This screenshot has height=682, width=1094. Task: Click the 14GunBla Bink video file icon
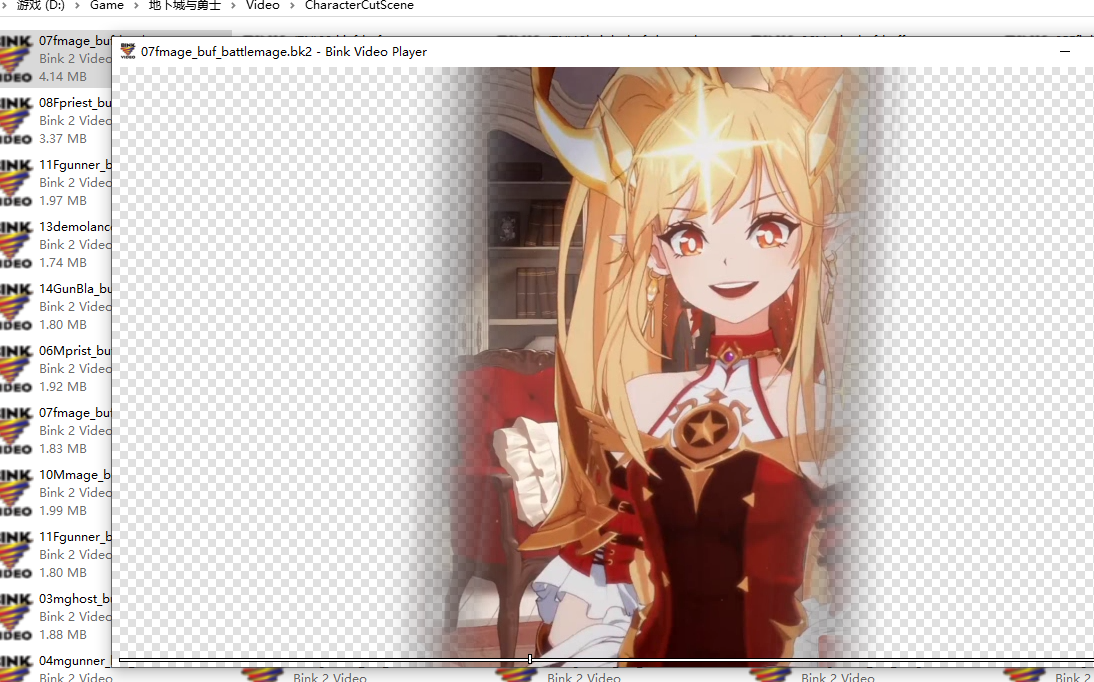coord(16,306)
